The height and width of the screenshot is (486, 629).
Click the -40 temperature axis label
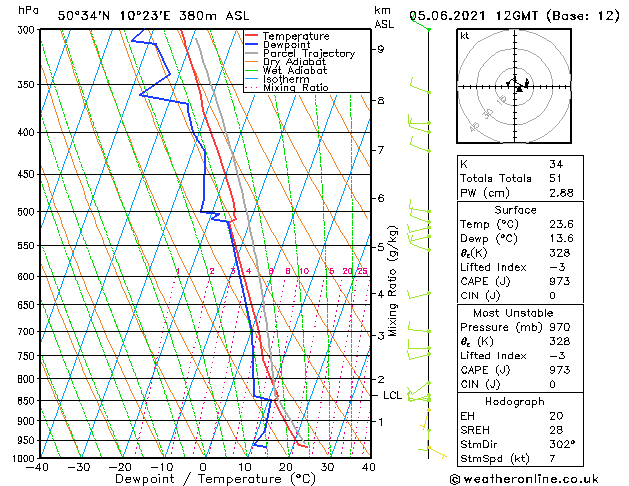[37, 468]
